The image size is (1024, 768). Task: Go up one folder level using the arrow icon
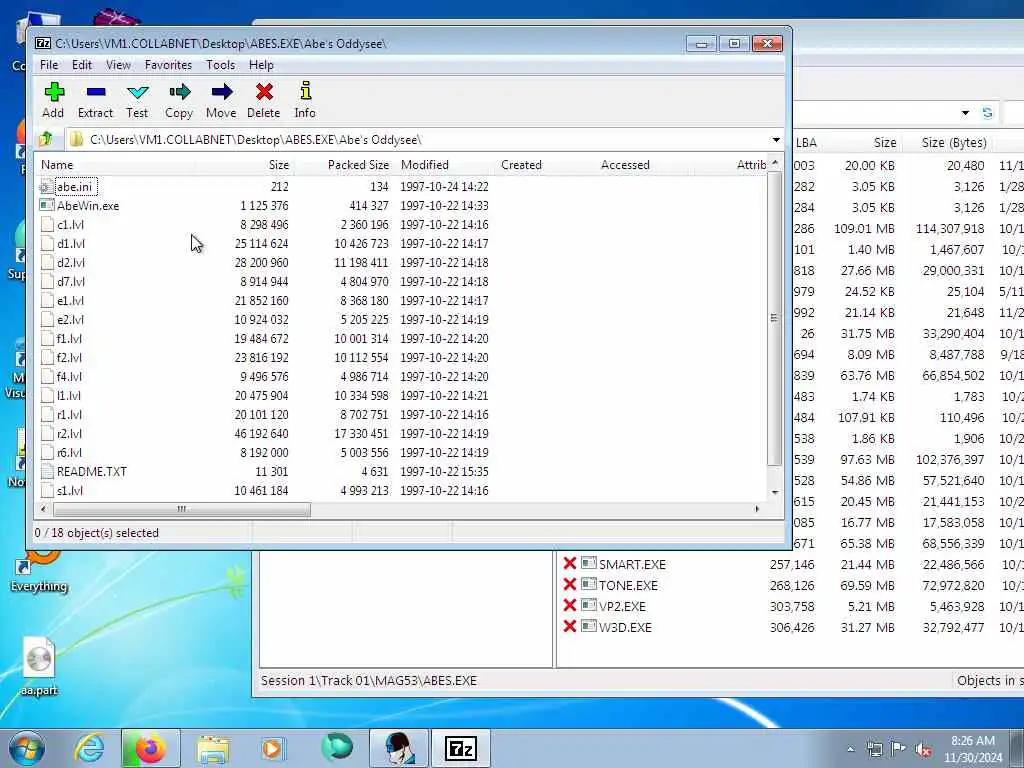coord(46,139)
